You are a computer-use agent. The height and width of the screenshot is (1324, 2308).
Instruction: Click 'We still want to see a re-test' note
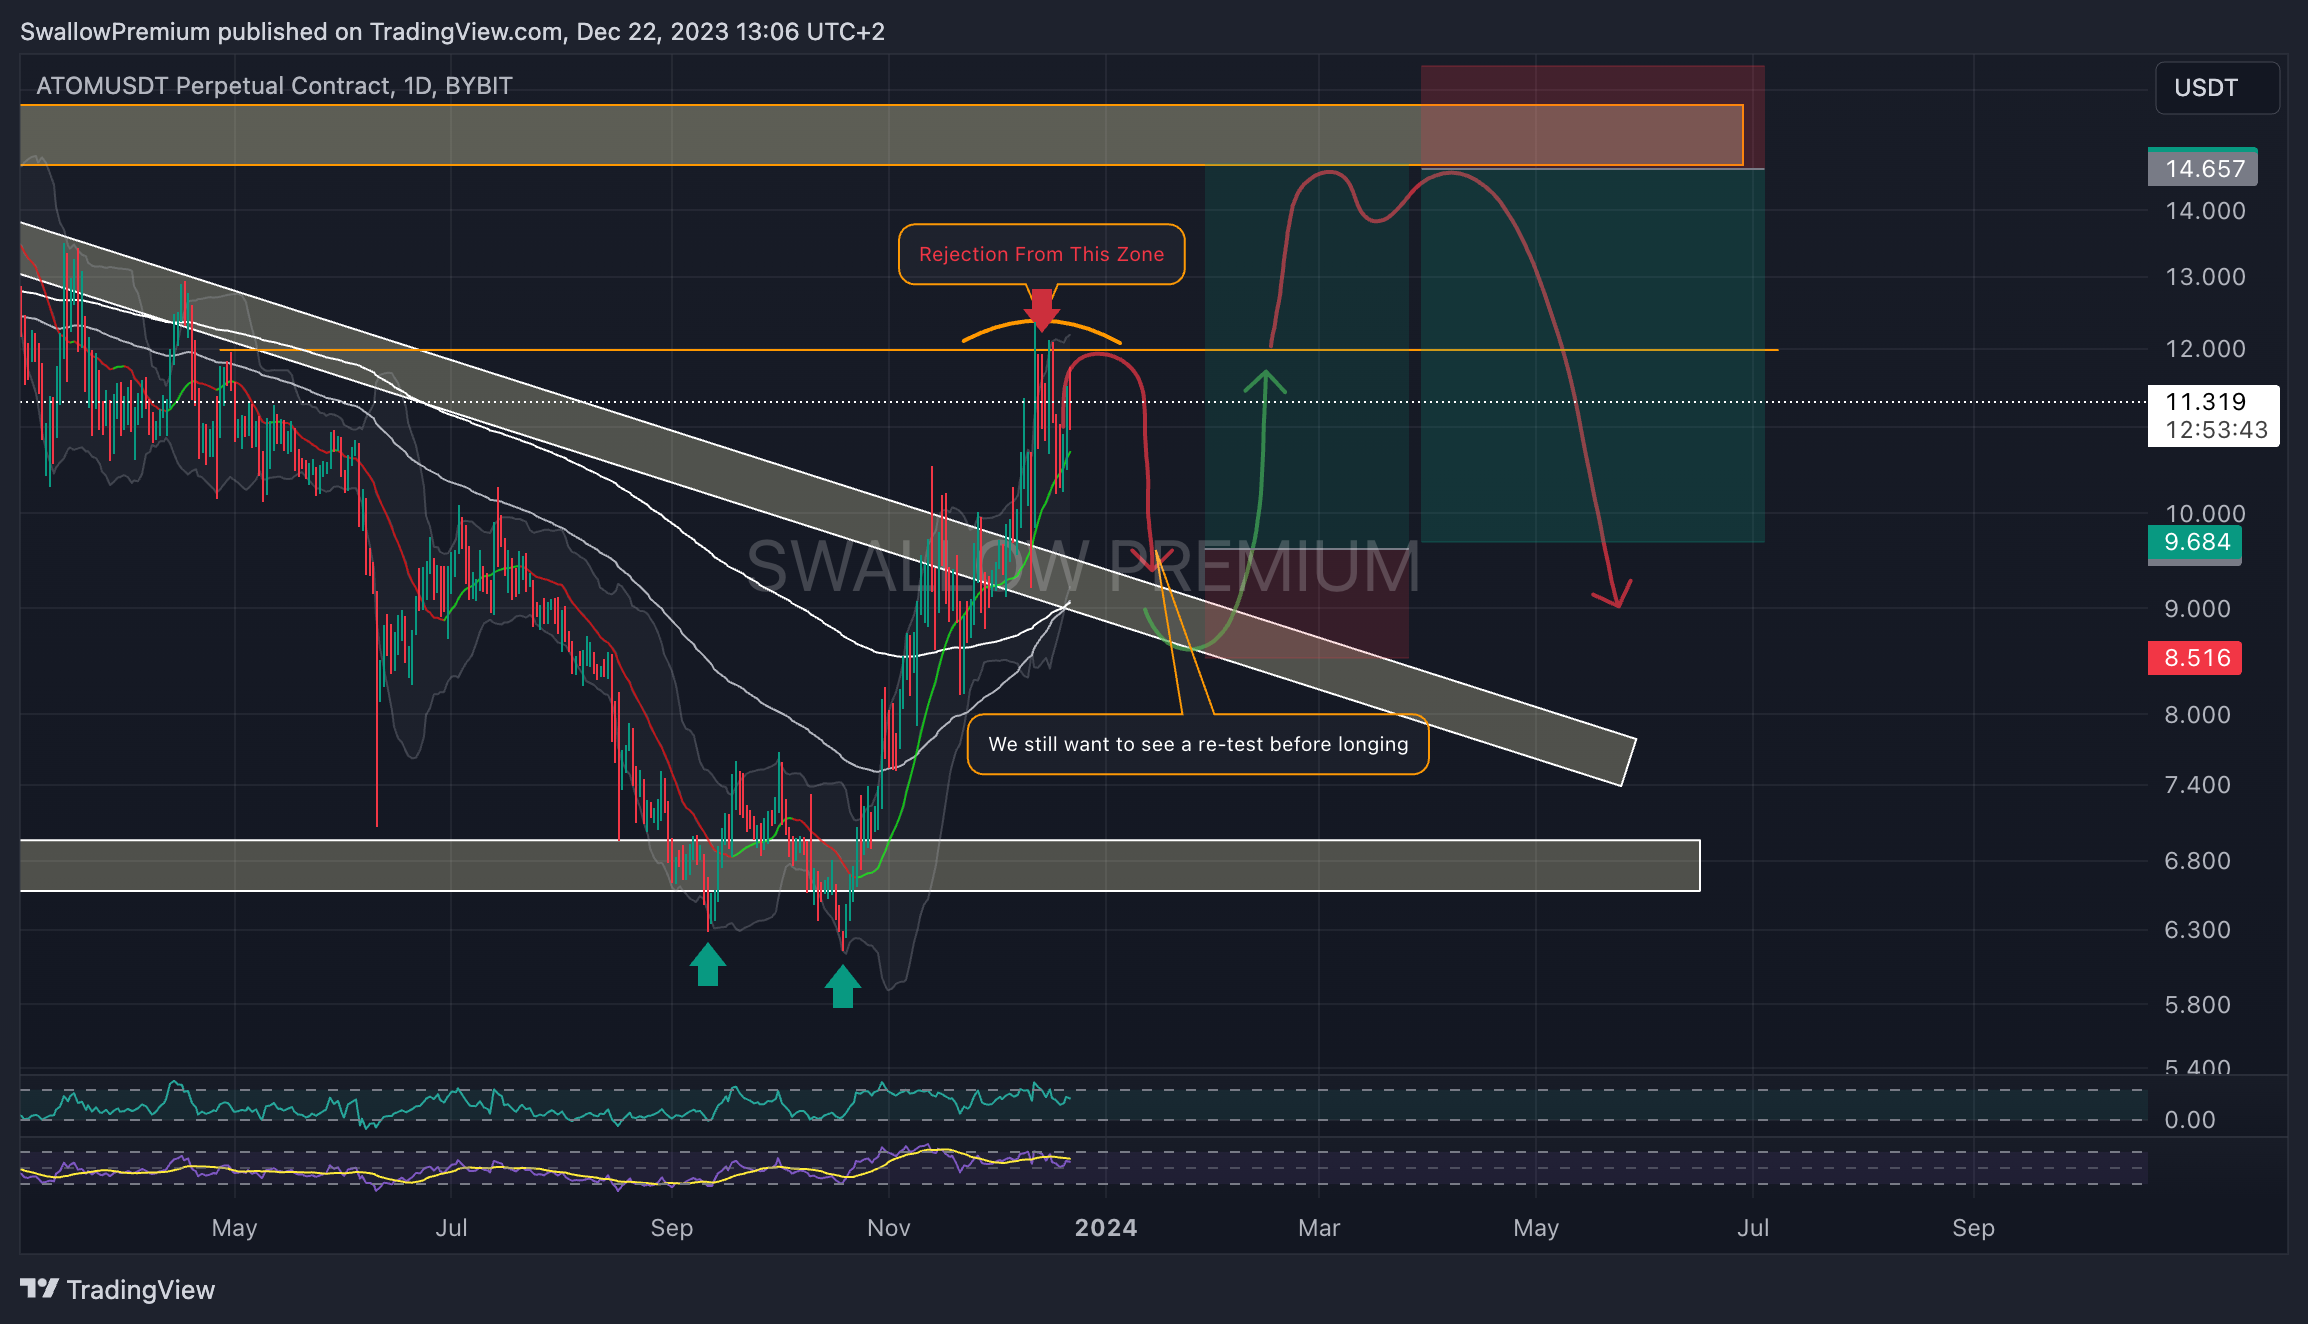(x=1198, y=744)
